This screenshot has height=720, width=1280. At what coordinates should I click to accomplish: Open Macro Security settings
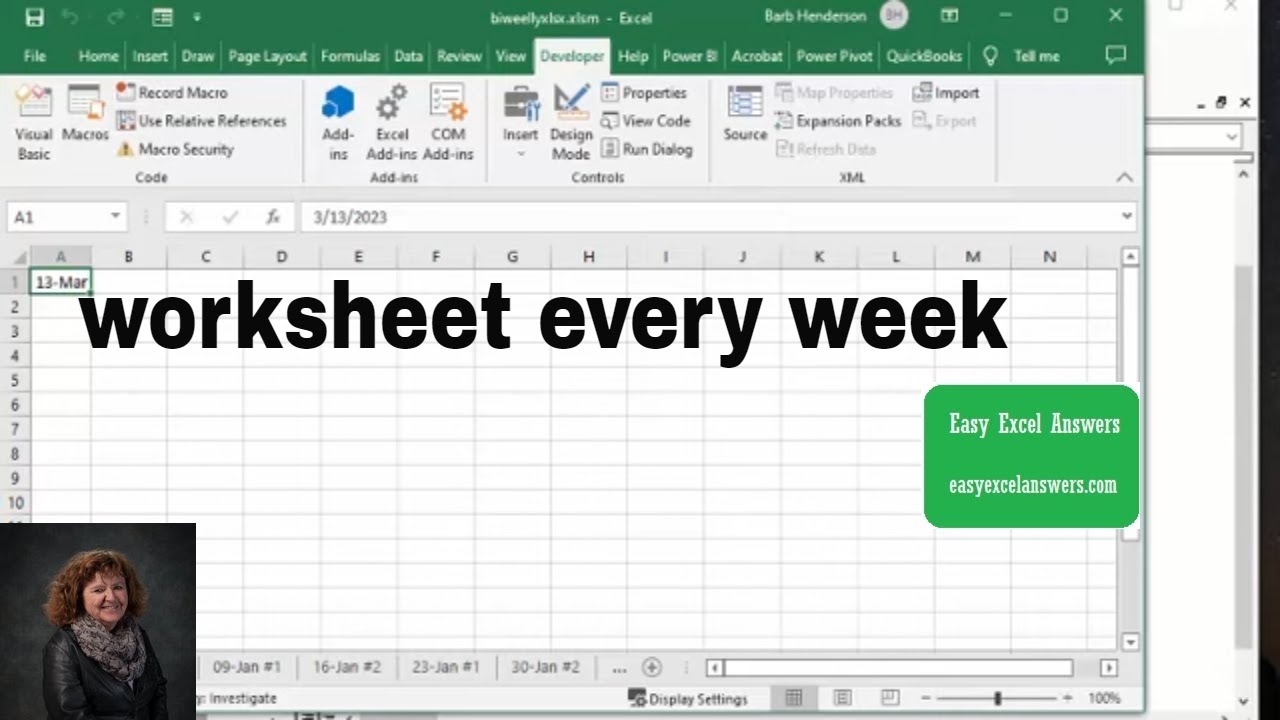pyautogui.click(x=175, y=149)
